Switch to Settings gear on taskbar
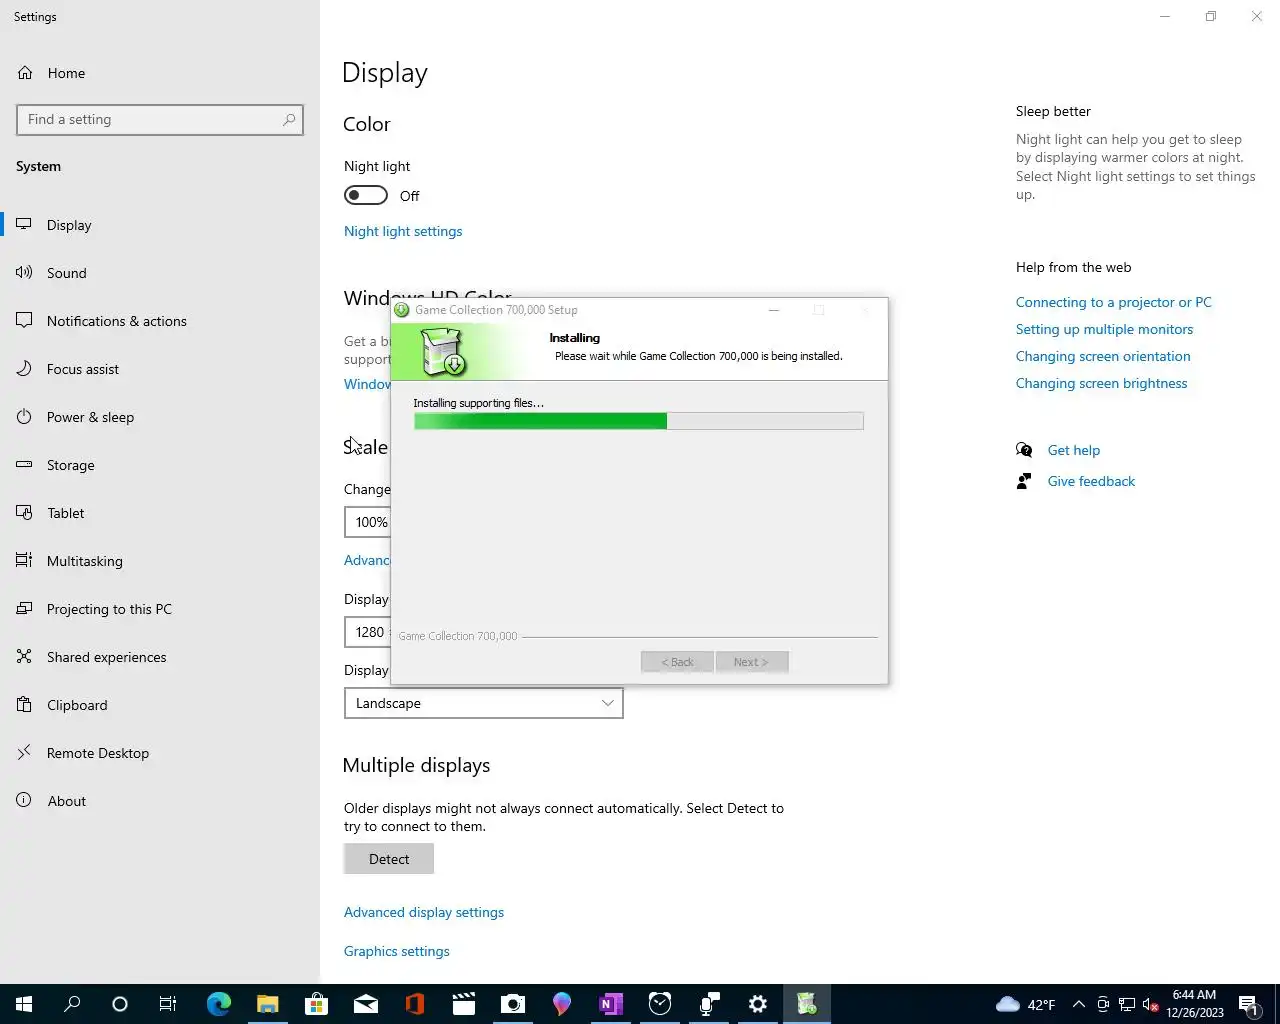This screenshot has width=1280, height=1024. 758,1004
